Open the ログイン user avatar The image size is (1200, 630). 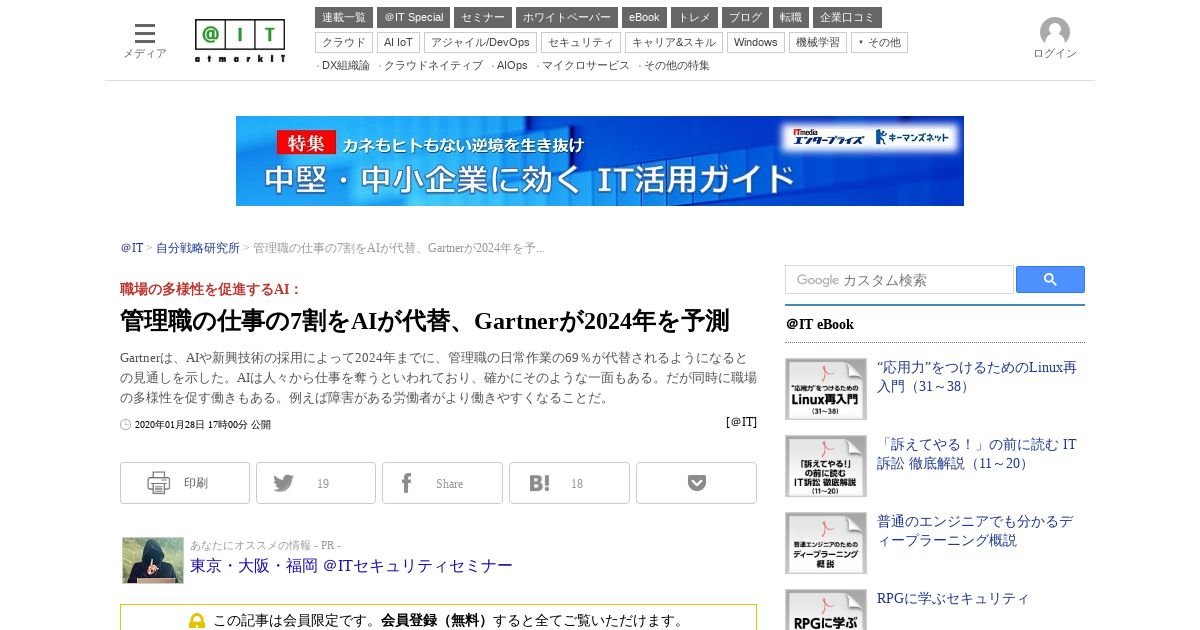(1055, 39)
